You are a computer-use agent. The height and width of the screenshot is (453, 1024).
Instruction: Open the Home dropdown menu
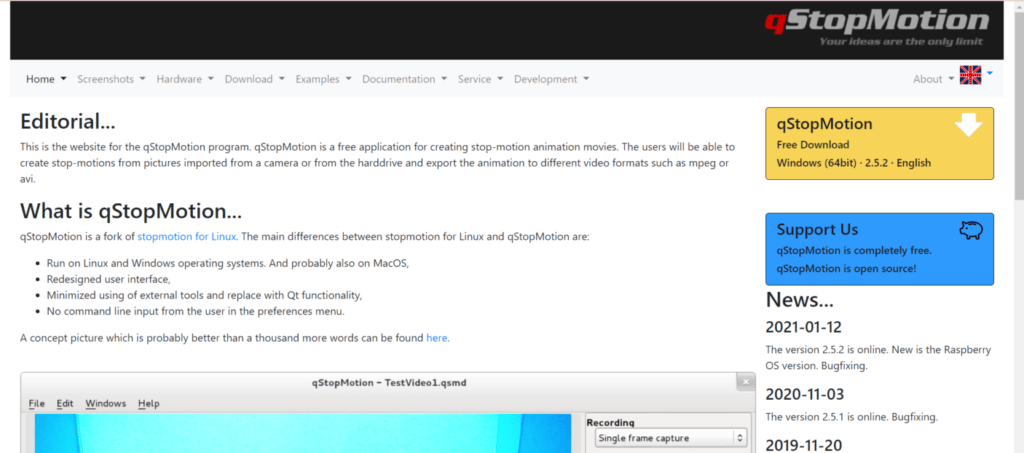(x=46, y=79)
